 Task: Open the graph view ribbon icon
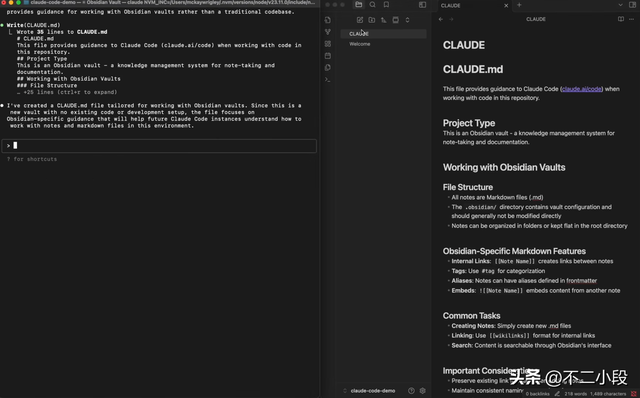pos(328,32)
